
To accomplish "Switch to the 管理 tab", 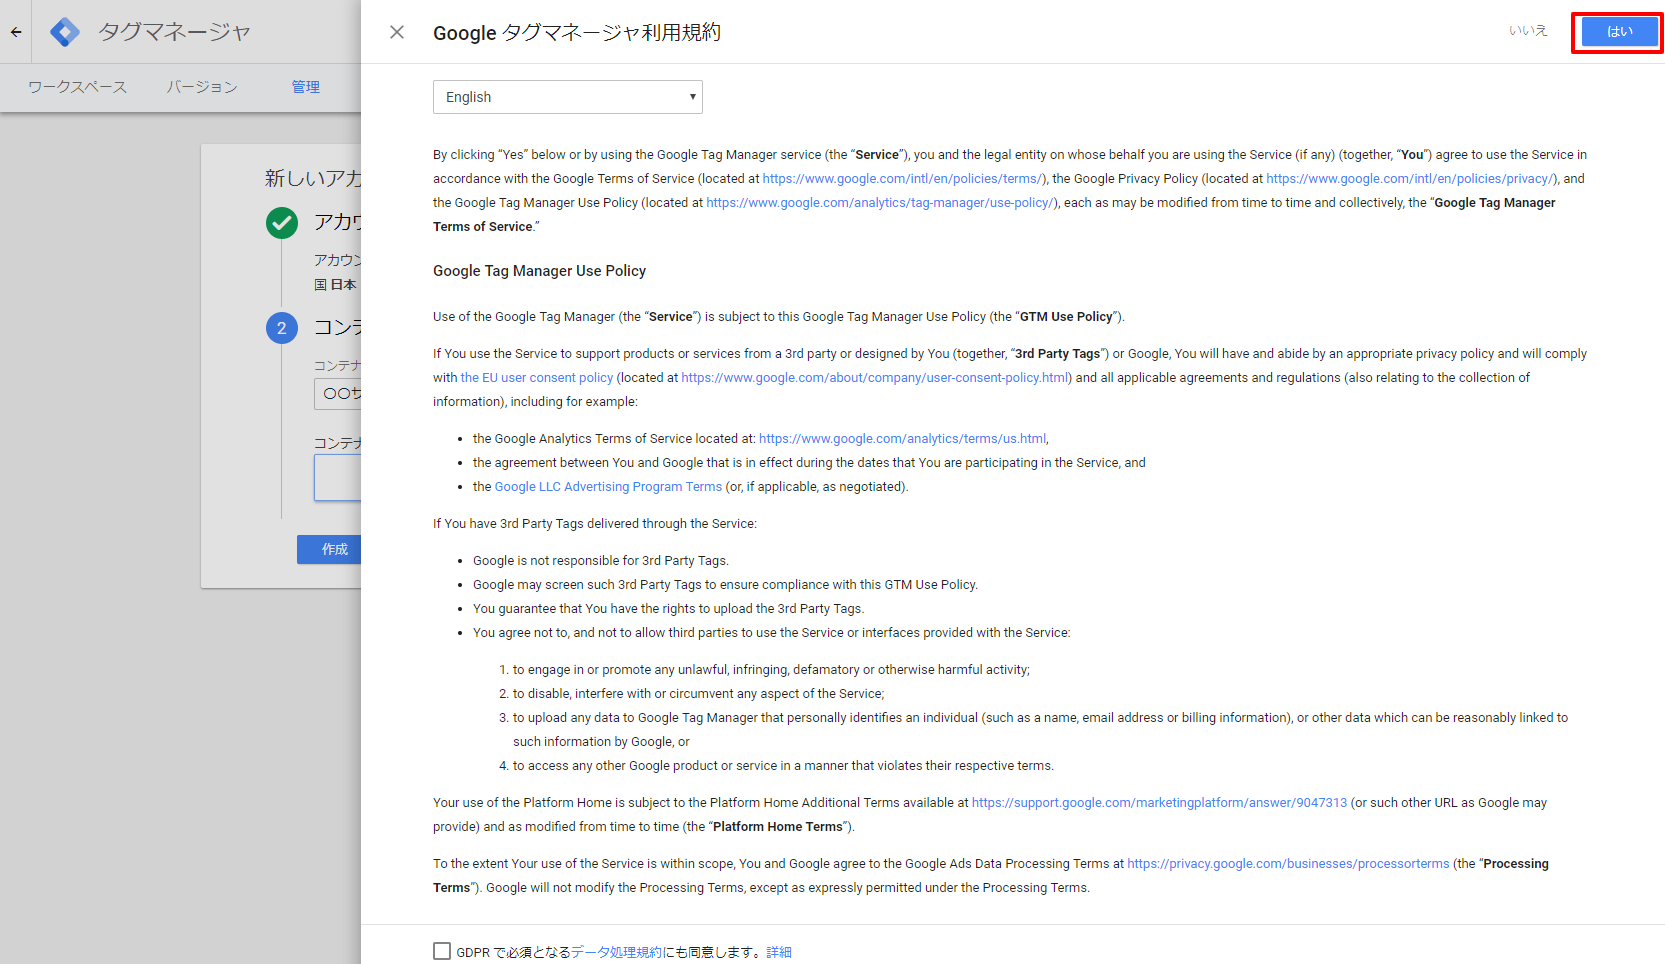I will 306,87.
